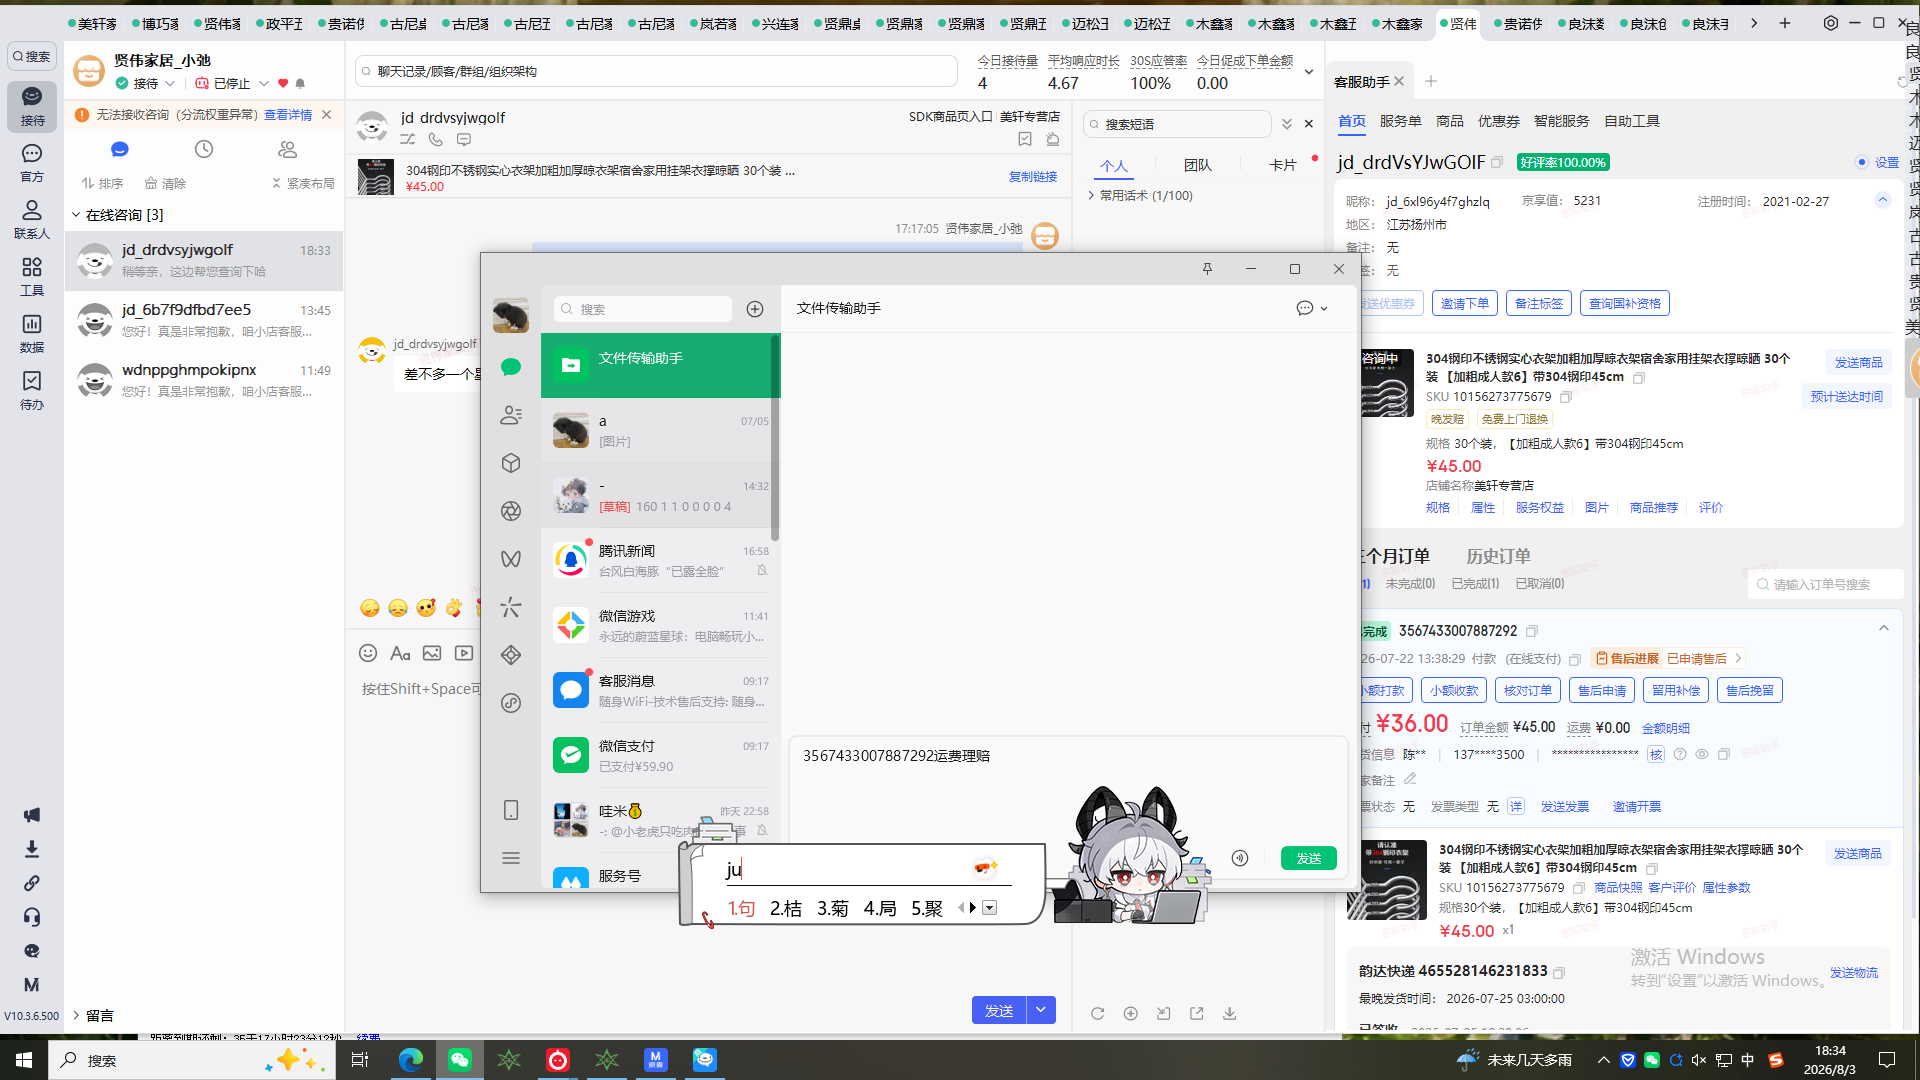This screenshot has height=1080, width=1920.
Task: Open the 待办 to-do list
Action: tap(32, 390)
